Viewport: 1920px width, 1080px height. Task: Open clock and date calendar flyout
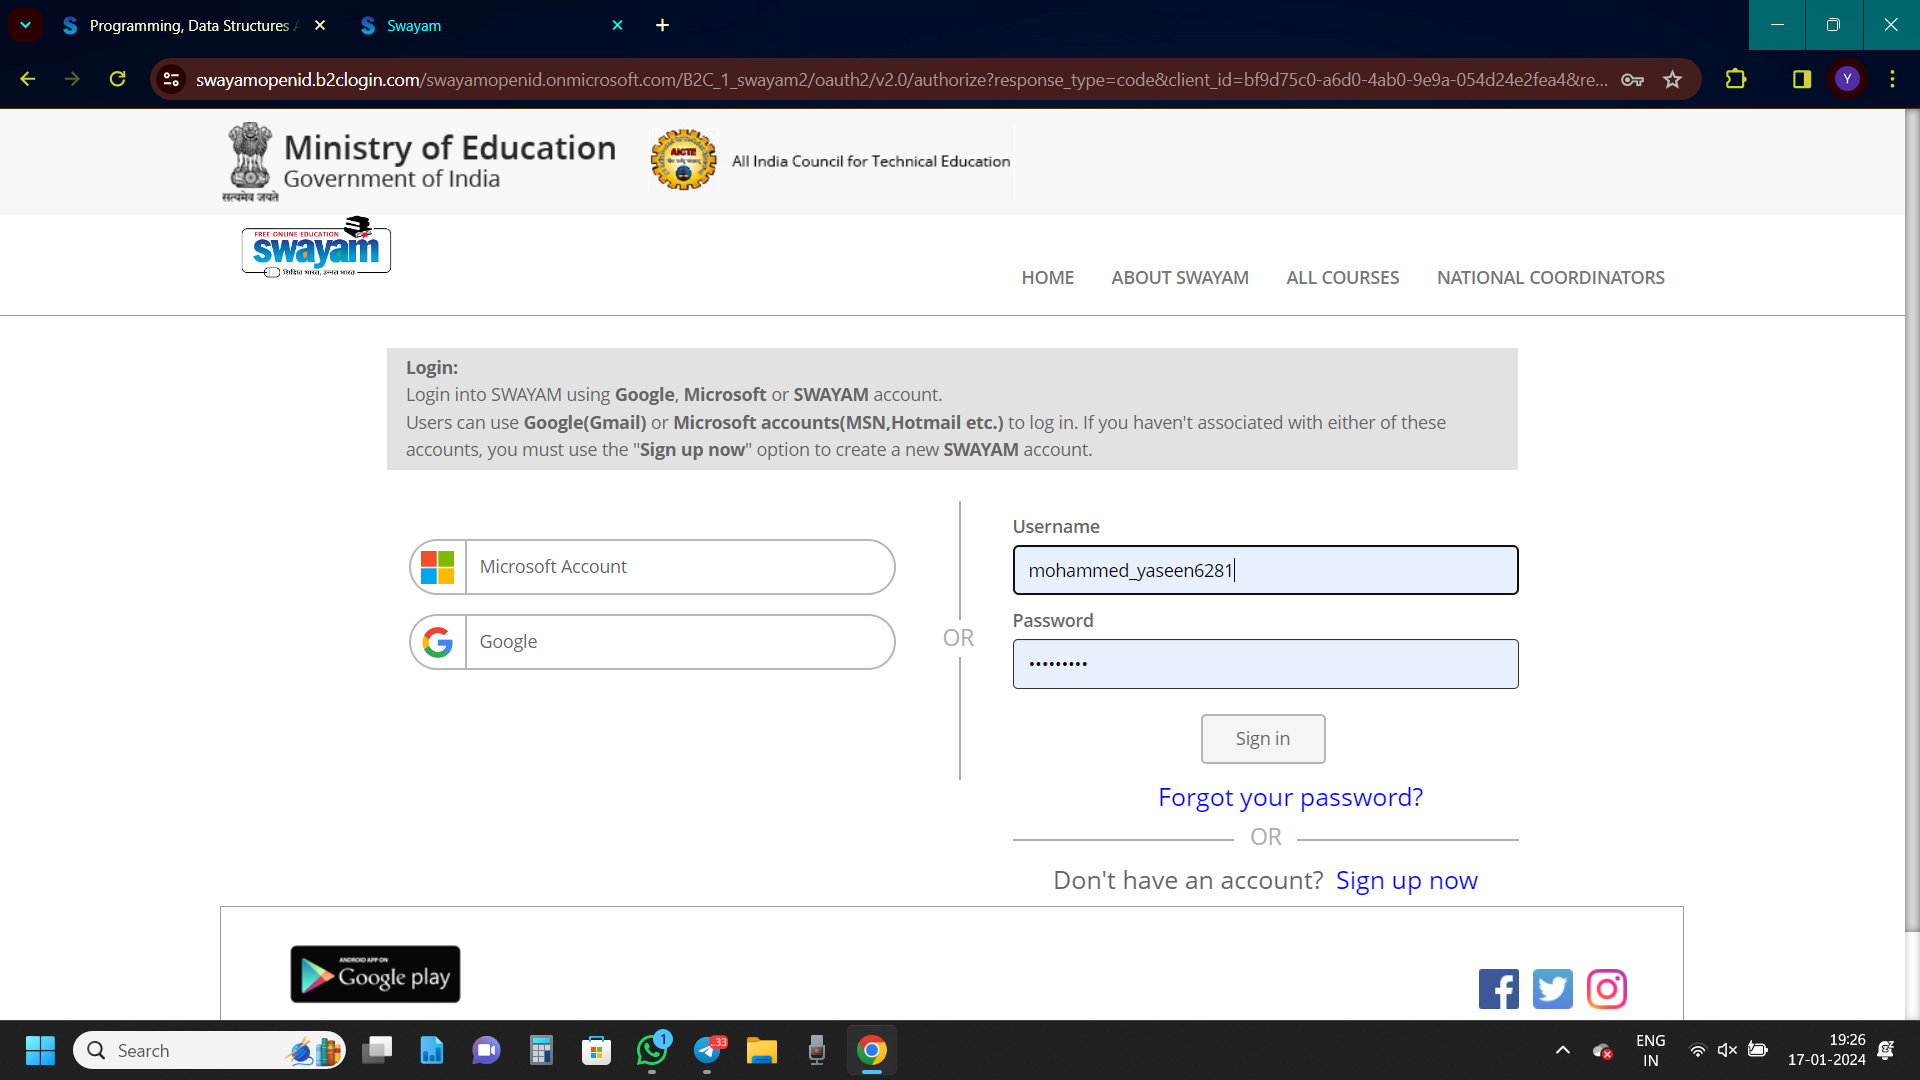click(x=1826, y=1050)
